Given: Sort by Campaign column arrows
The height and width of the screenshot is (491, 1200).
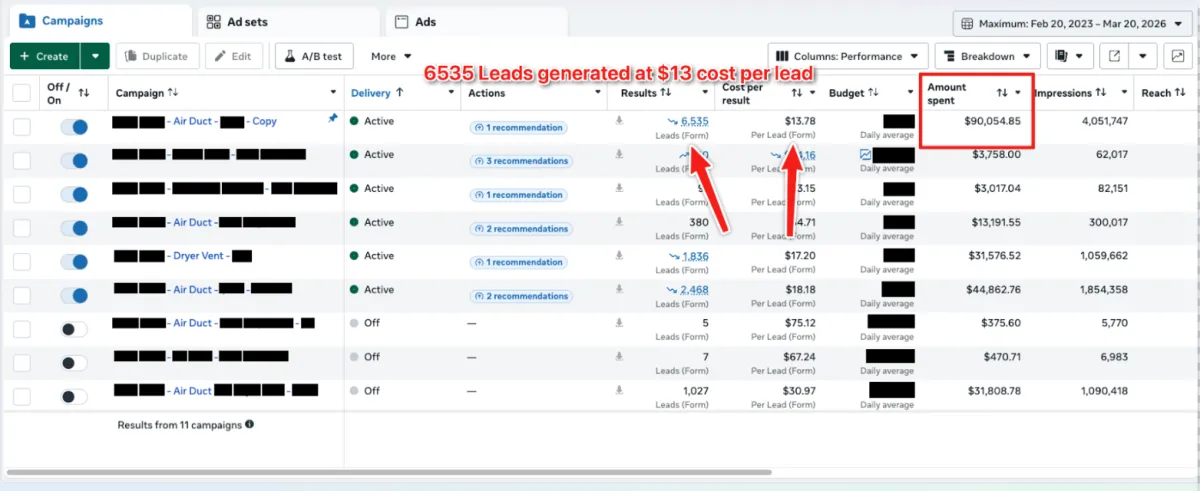Looking at the screenshot, I should [173, 93].
